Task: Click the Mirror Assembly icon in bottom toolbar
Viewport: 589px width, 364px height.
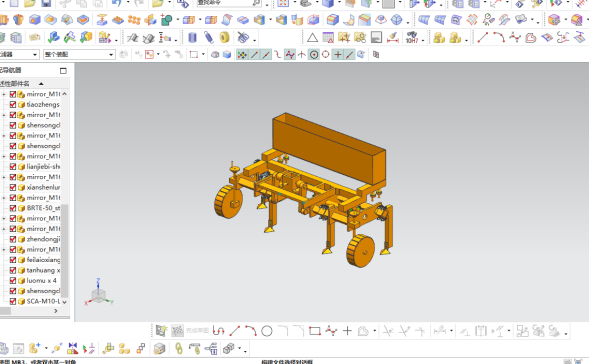Action: 72,349
